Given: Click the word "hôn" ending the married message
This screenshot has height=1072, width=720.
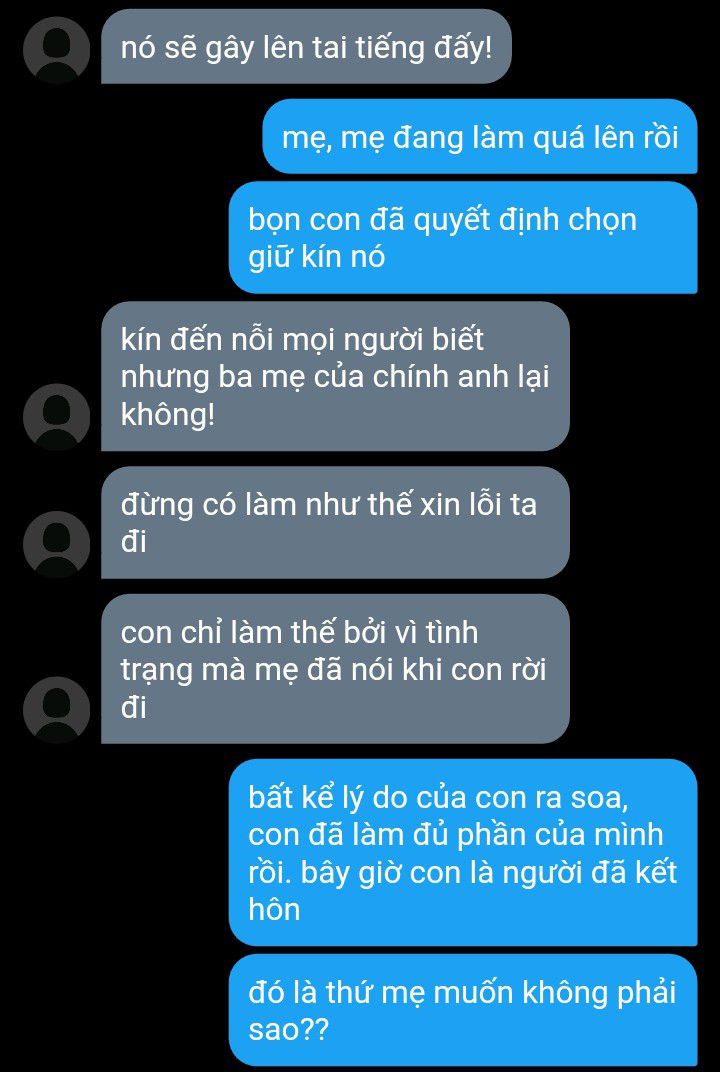Looking at the screenshot, I should pos(274,910).
